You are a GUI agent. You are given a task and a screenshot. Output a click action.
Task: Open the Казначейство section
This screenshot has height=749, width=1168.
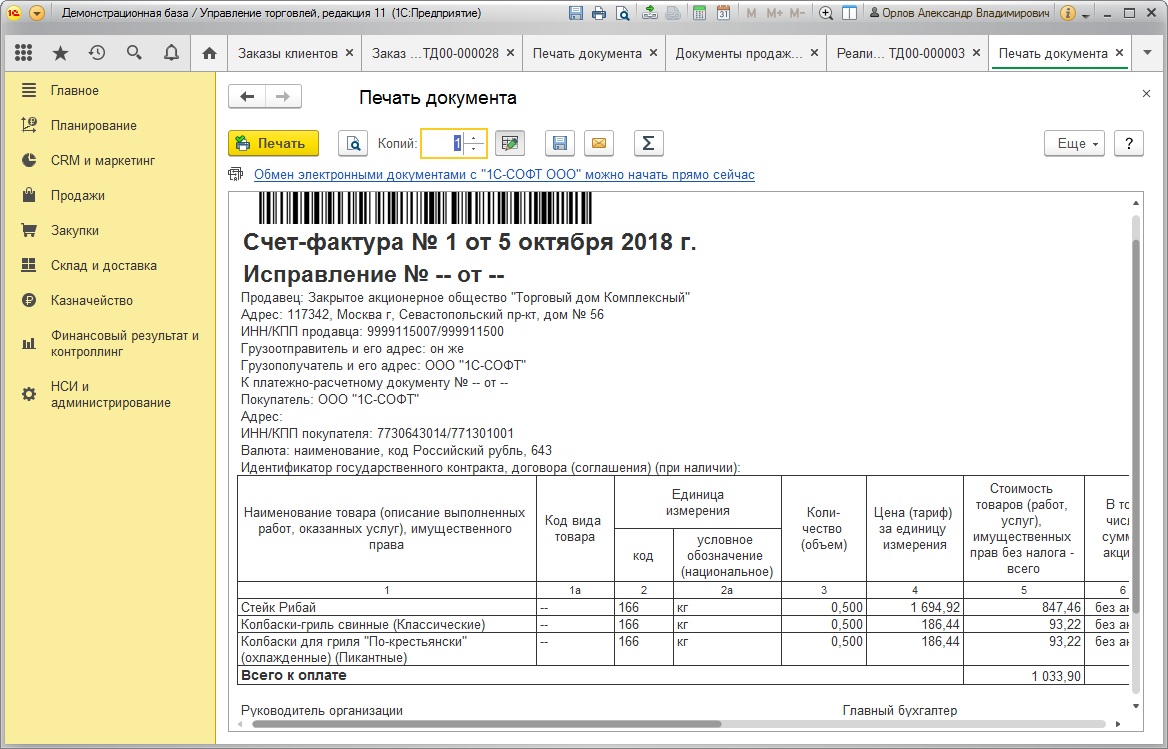(110, 300)
